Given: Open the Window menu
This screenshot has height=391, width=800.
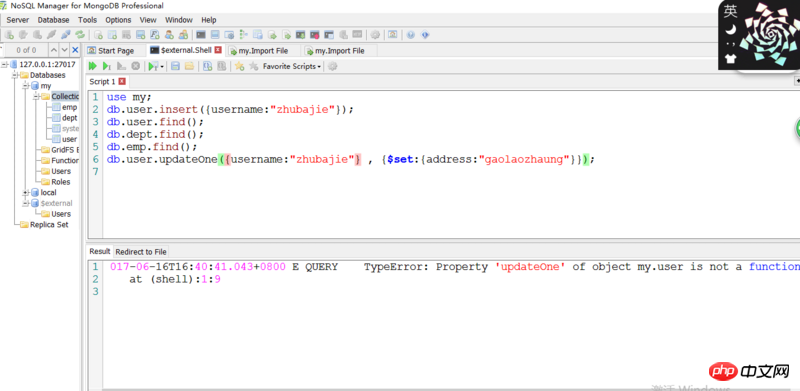Looking at the screenshot, I should 179,20.
